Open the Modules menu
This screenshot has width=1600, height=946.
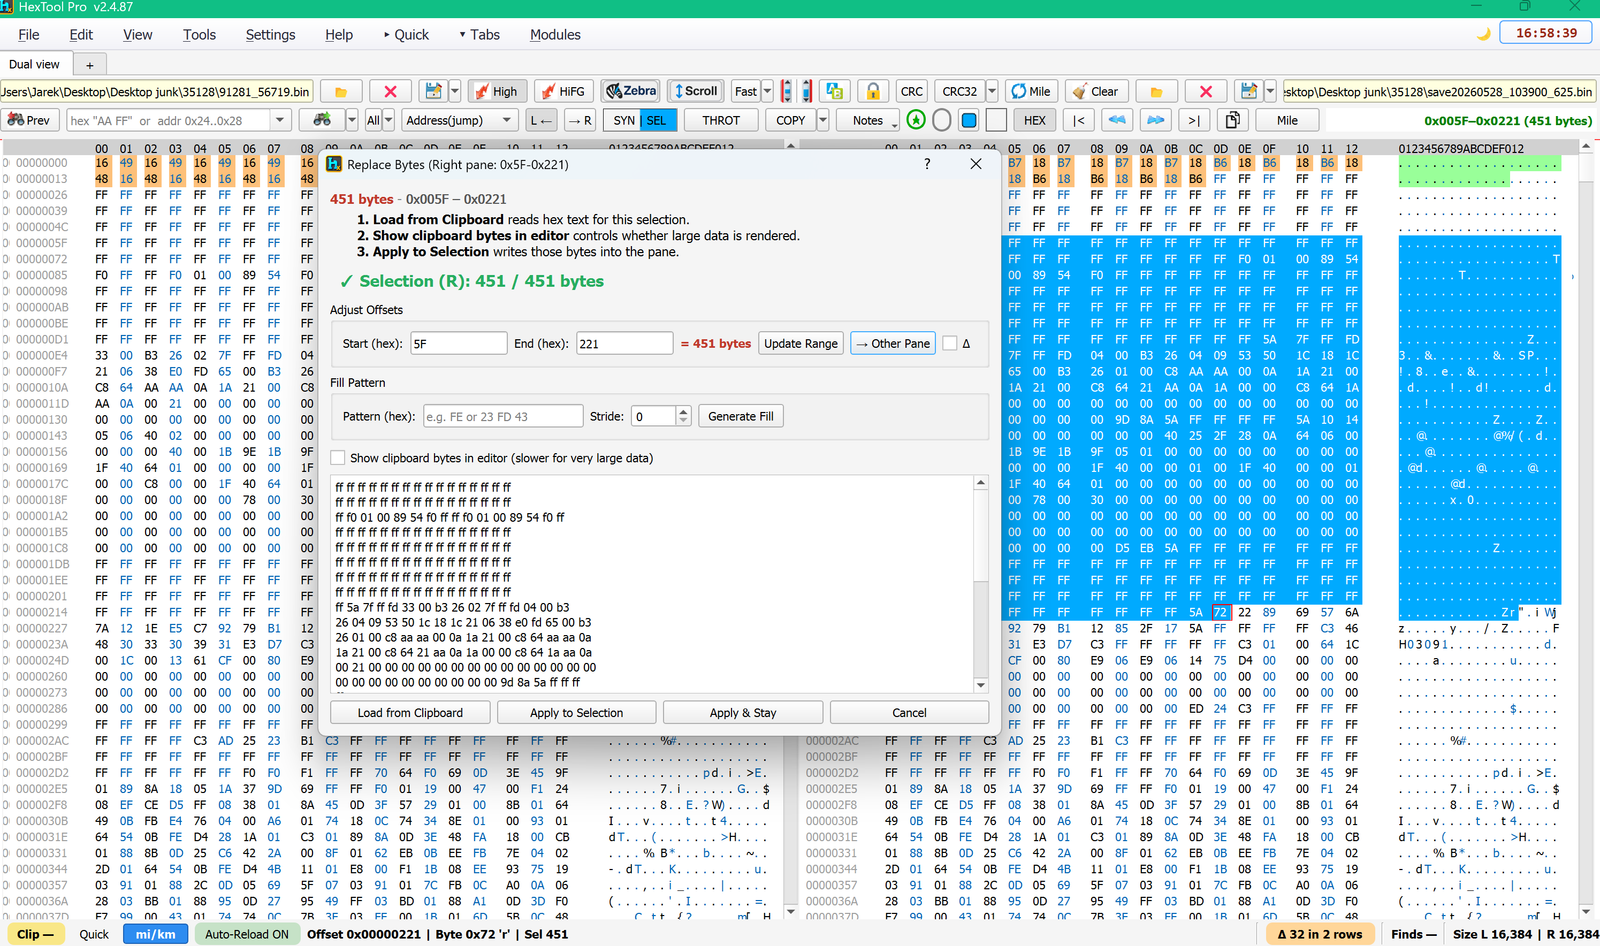(555, 34)
